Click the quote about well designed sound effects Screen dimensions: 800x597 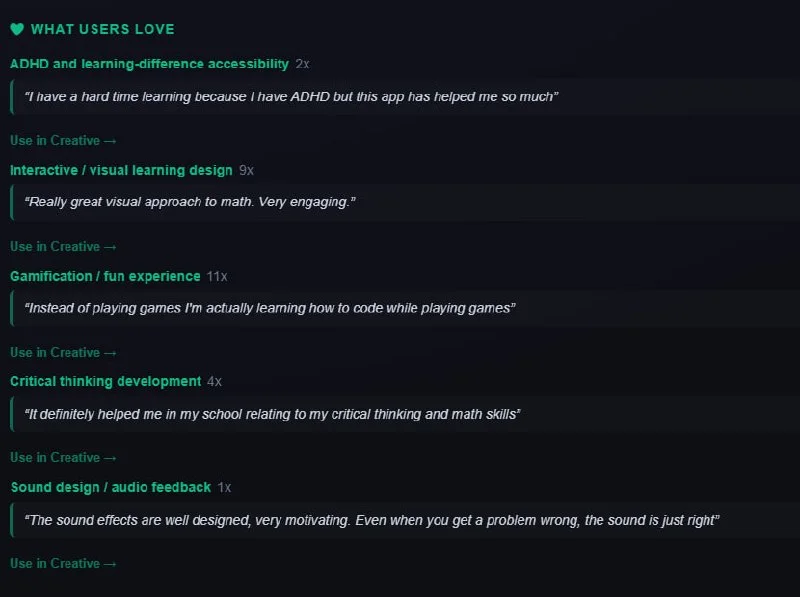pos(372,520)
